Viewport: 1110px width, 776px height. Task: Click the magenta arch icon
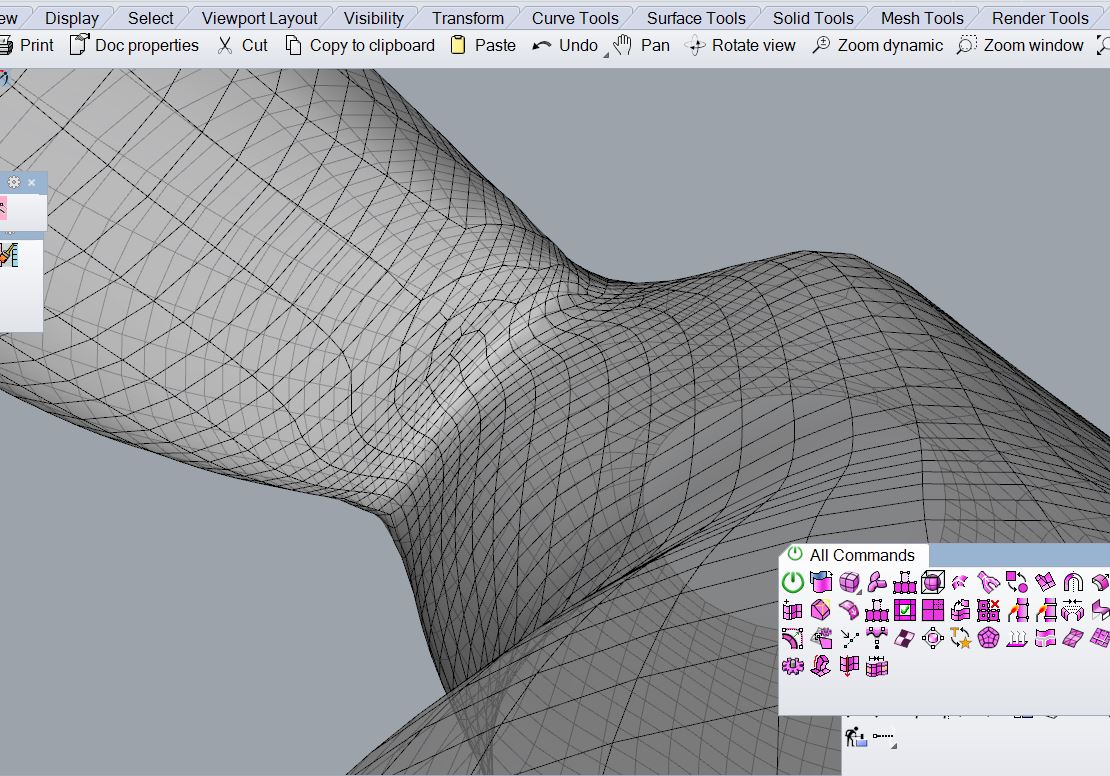coord(1073,582)
